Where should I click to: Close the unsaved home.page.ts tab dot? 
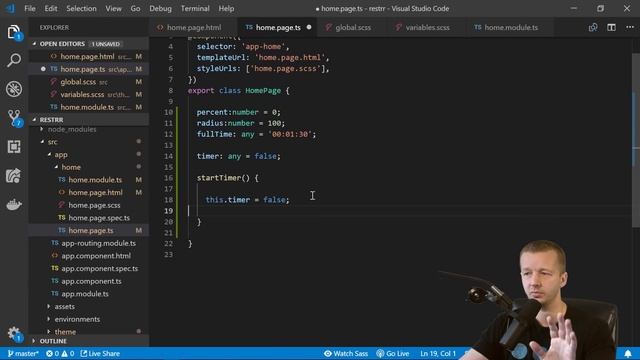(309, 27)
